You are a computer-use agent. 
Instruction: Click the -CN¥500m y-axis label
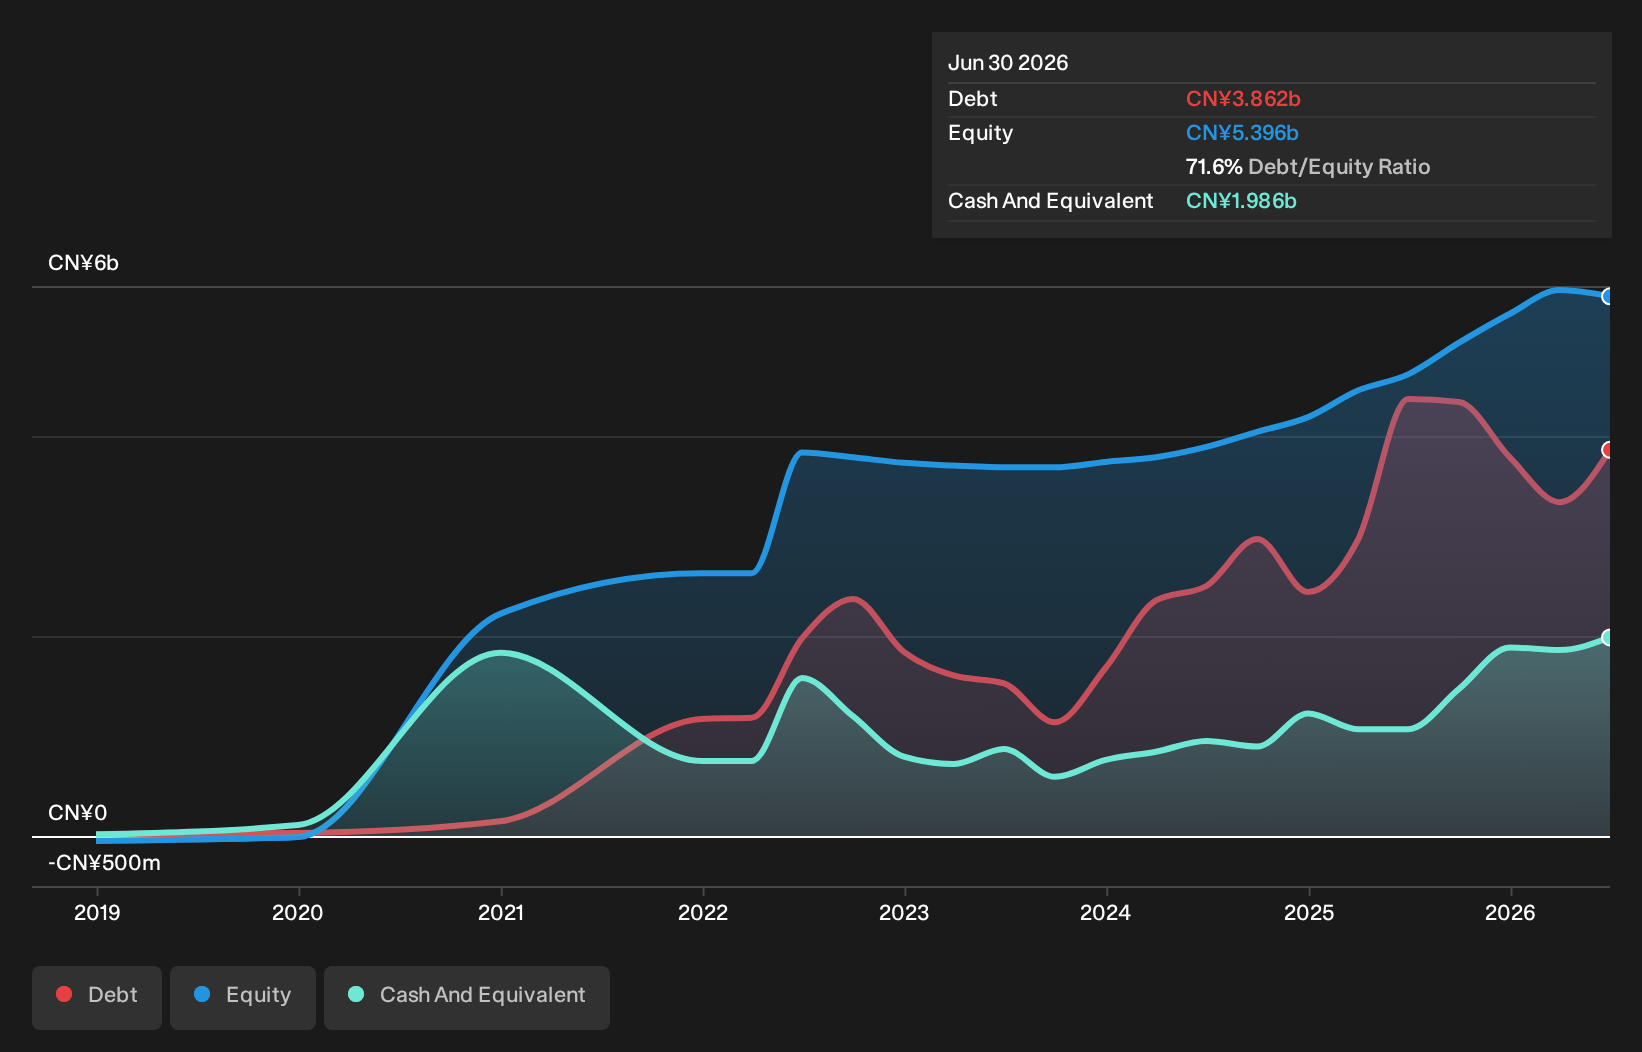click(104, 863)
